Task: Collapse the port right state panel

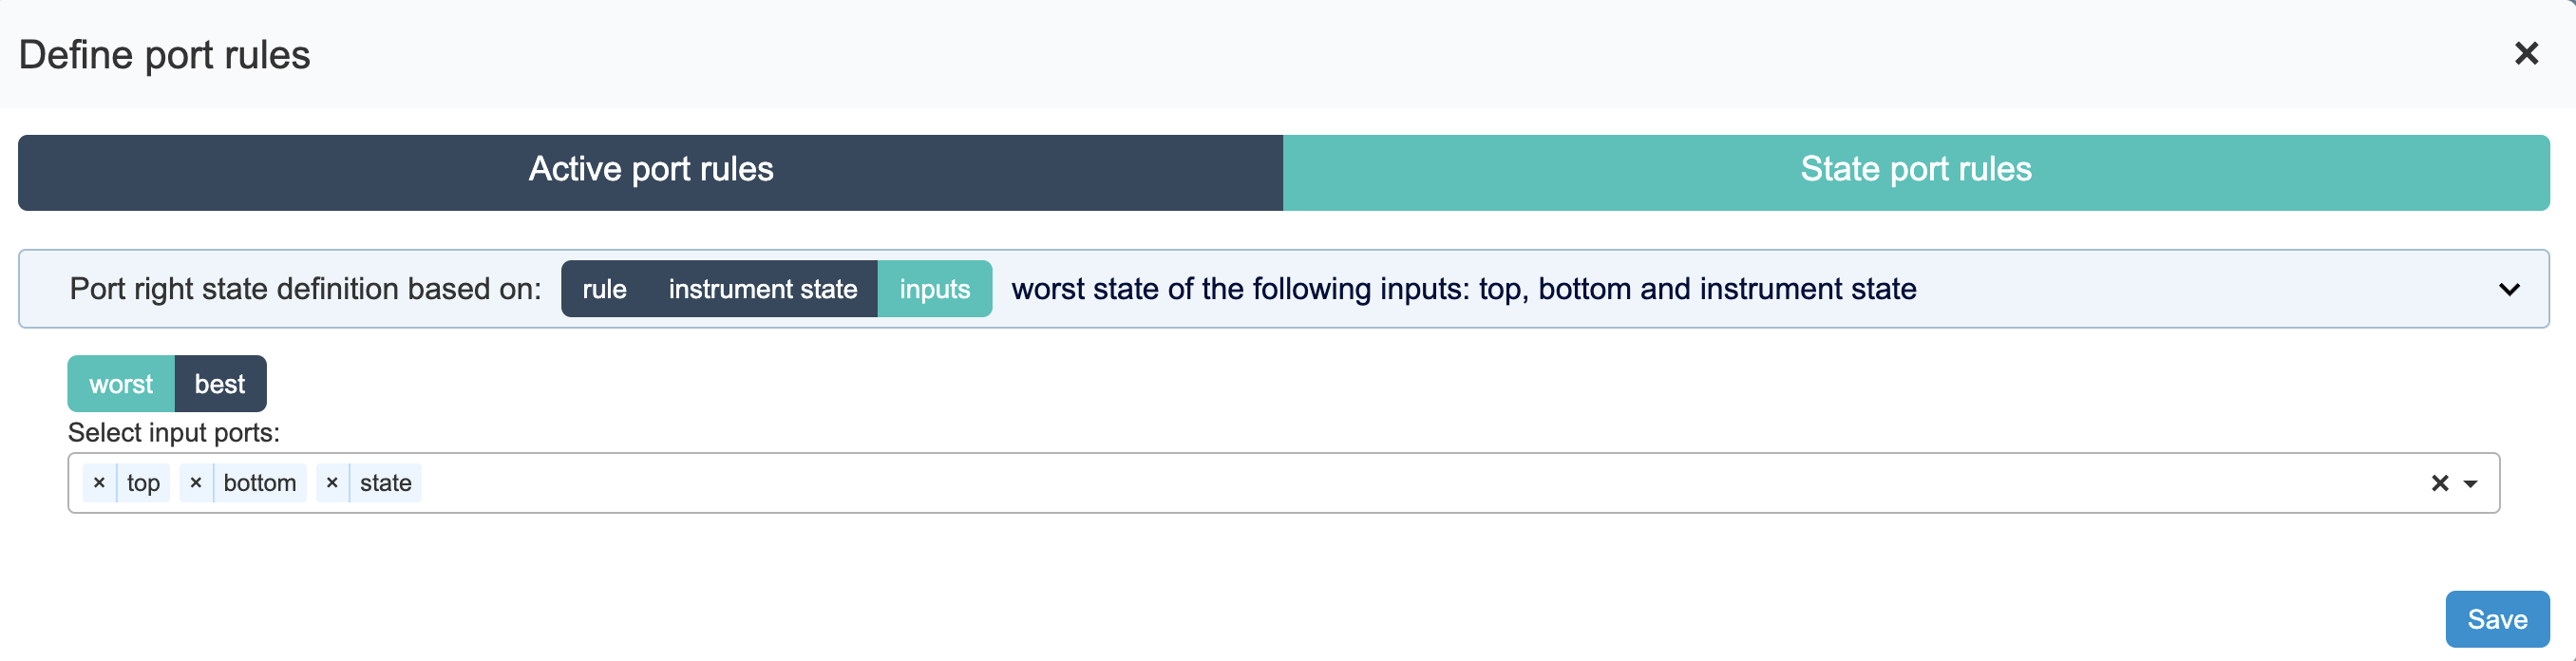Action: coord(2508,290)
